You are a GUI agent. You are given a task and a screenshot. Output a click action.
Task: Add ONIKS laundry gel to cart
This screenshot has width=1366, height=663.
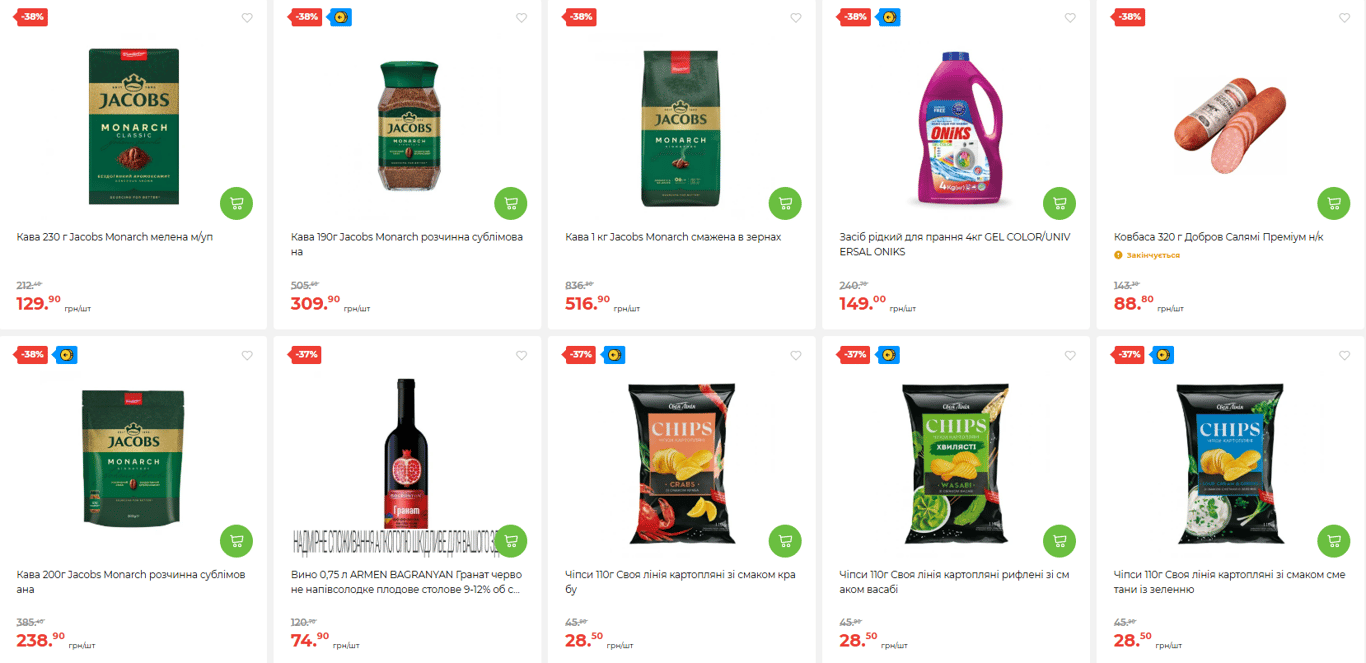1060,203
